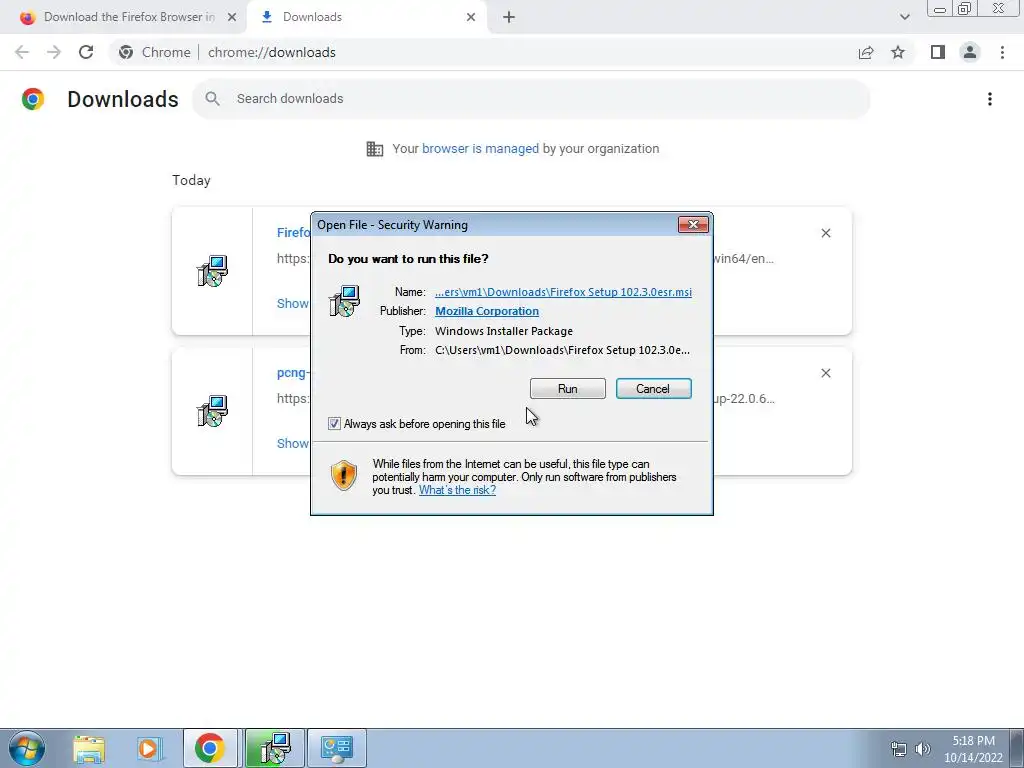Remove the Firefox download entry from the list
This screenshot has width=1024, height=768.
pyautogui.click(x=825, y=233)
